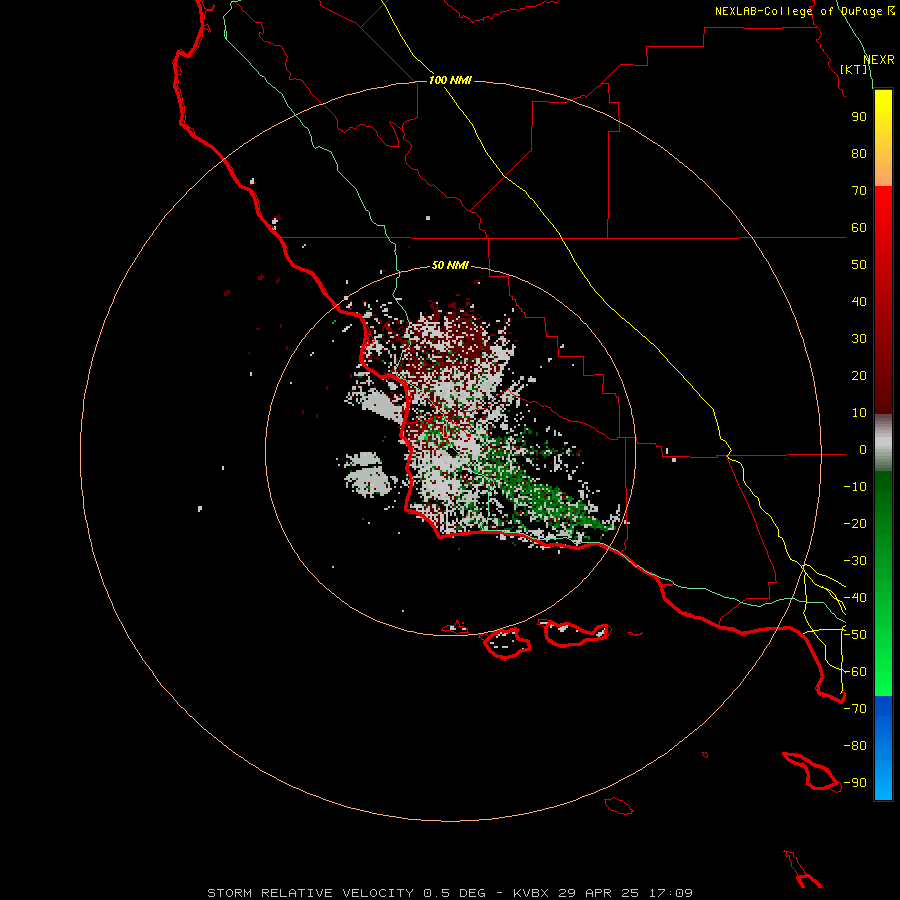The height and width of the screenshot is (900, 900).
Task: Click the '50' value on velocity scale
Action: (x=859, y=265)
